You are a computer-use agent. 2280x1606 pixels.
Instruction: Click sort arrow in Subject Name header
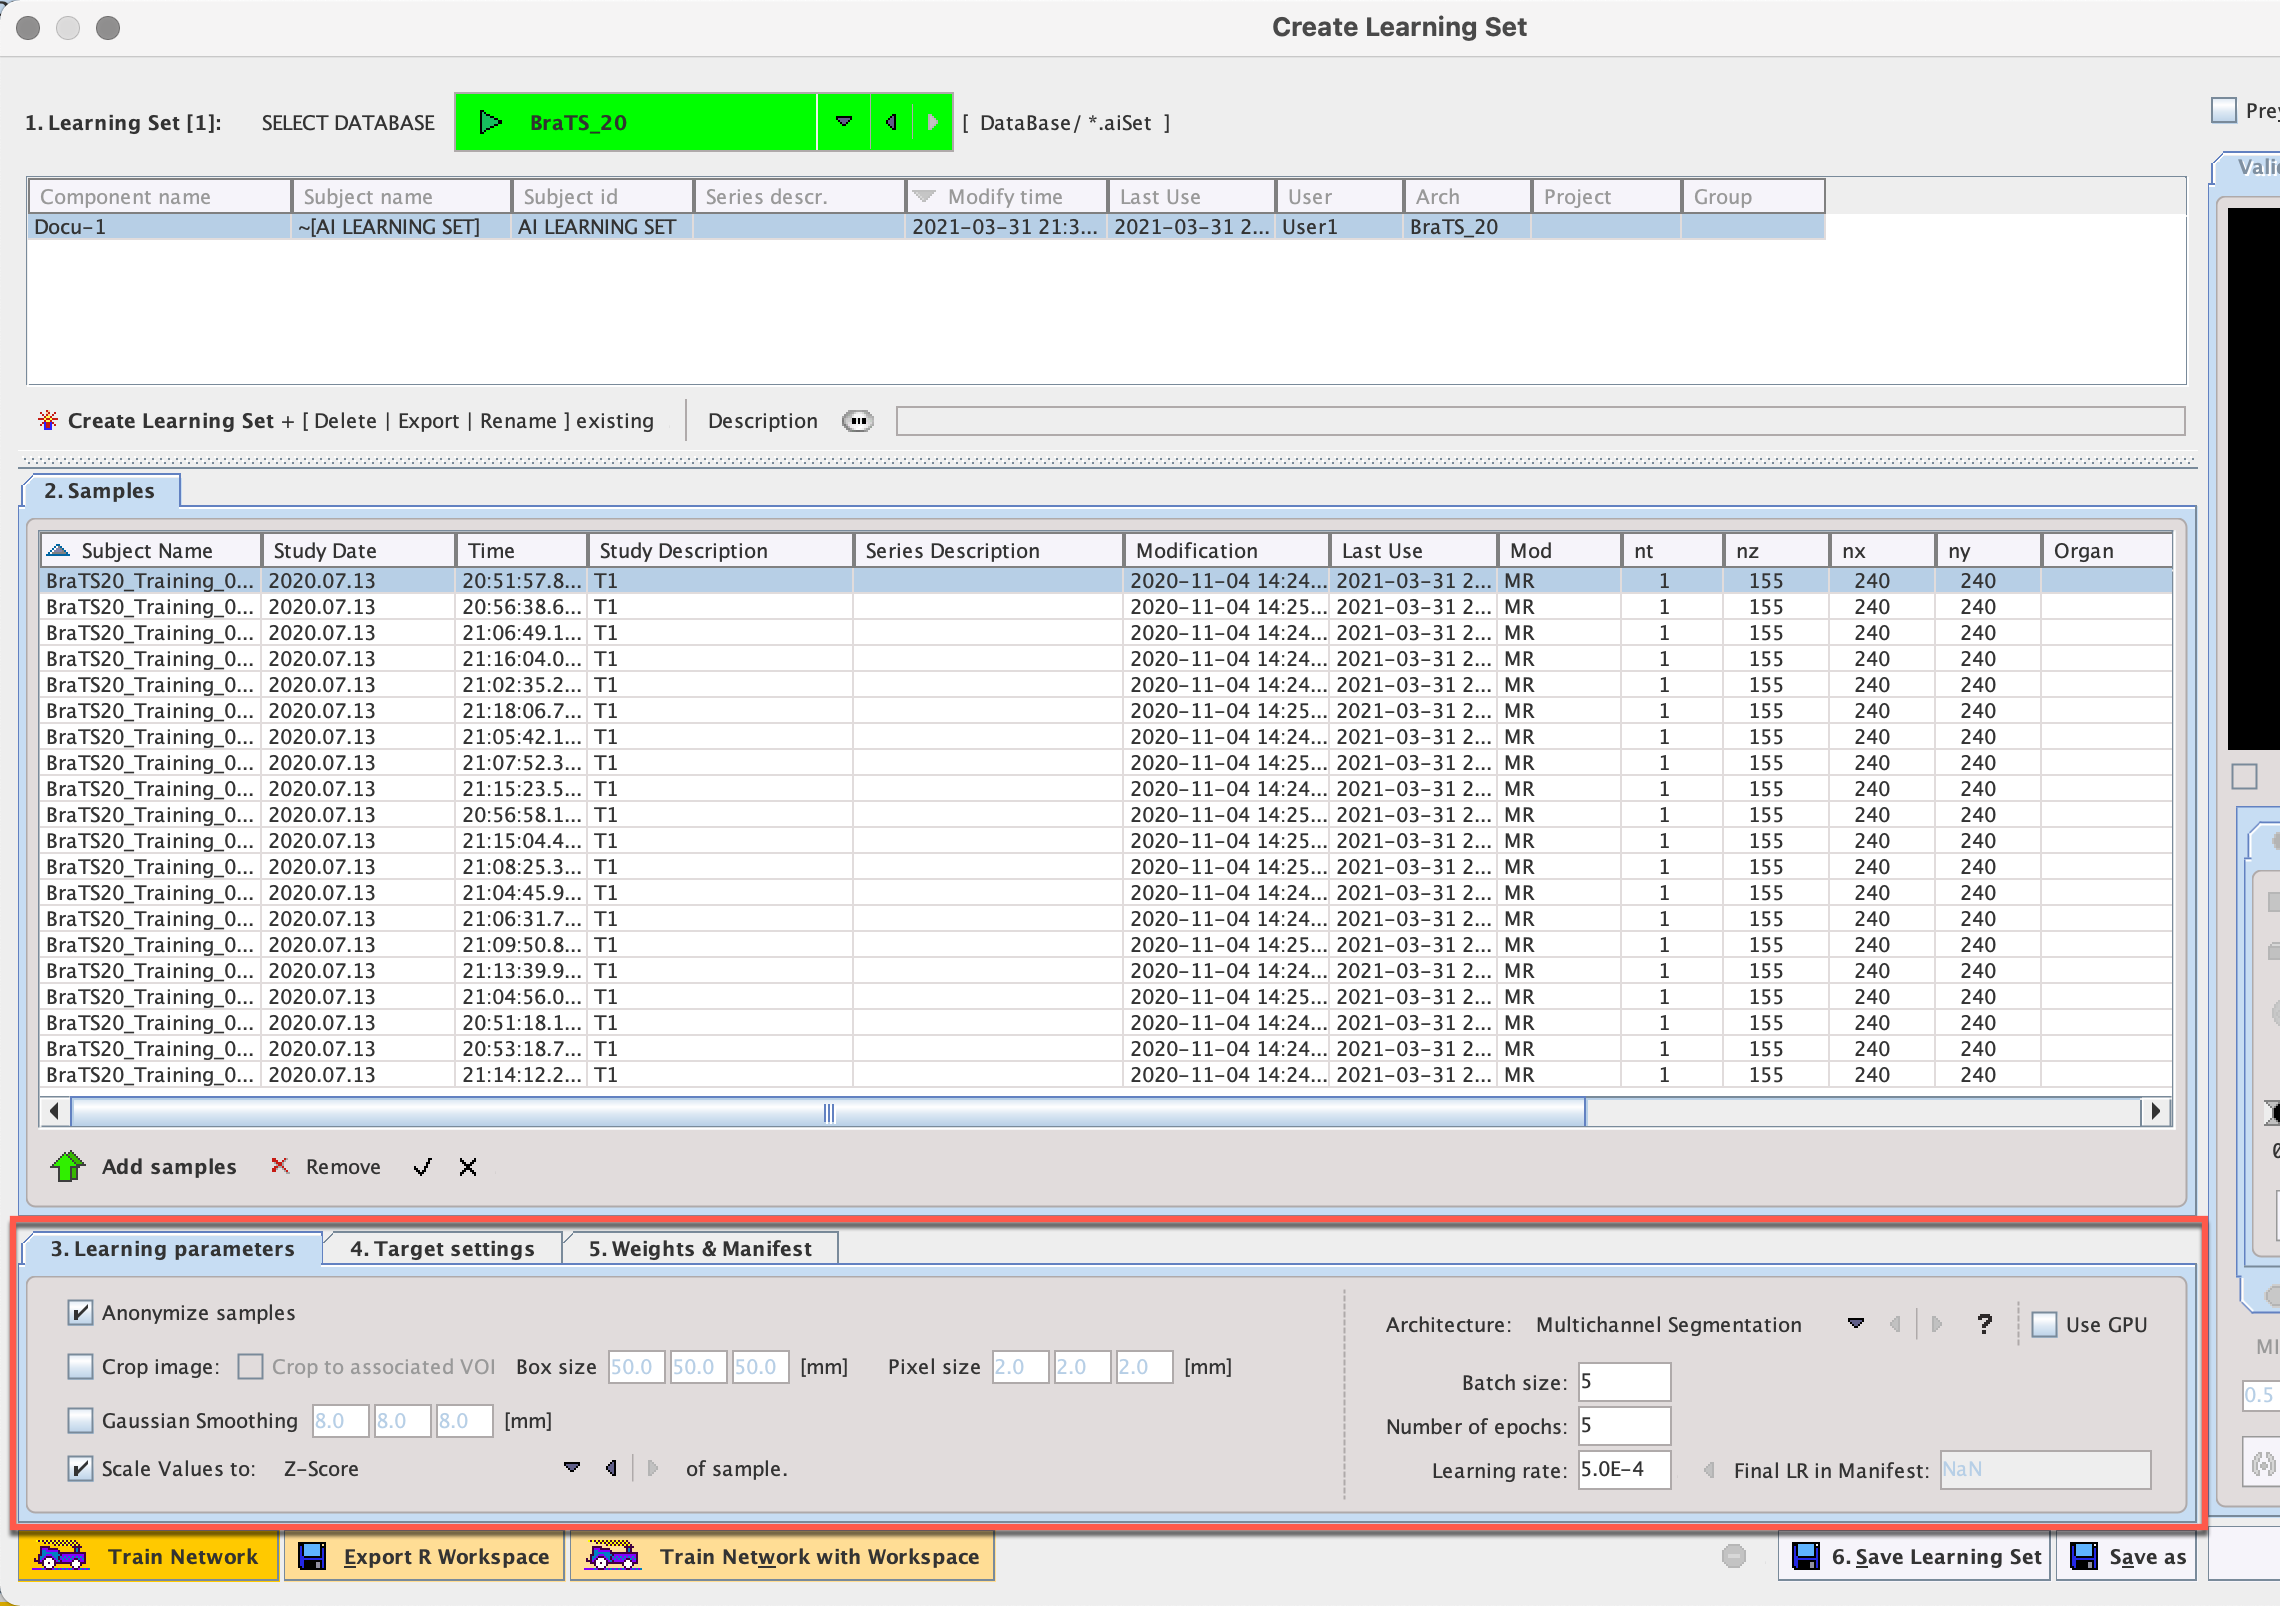(x=58, y=550)
